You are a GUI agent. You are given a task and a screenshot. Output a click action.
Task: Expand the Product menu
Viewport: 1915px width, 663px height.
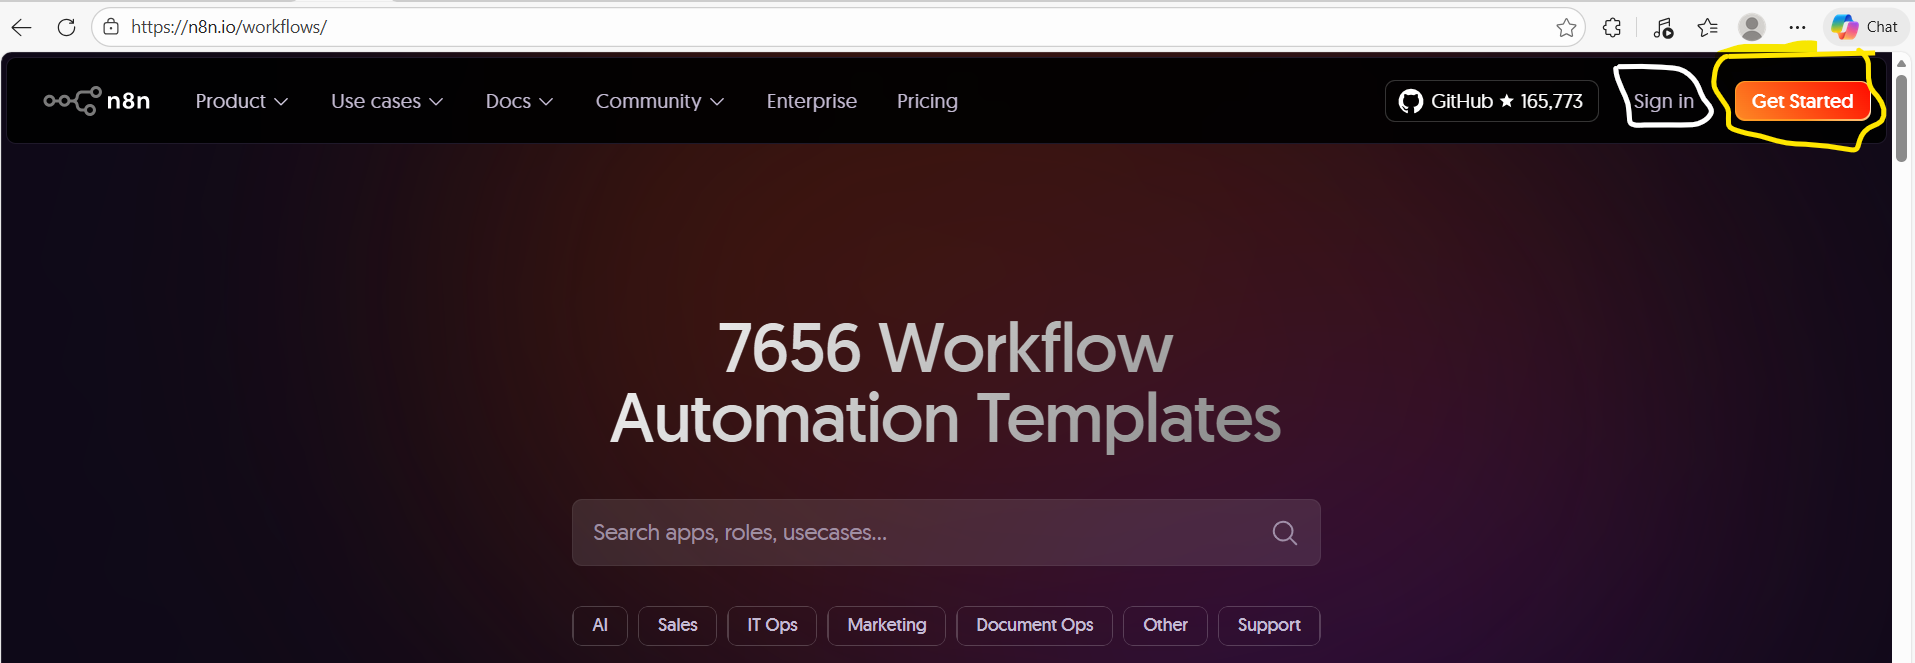coord(242,101)
